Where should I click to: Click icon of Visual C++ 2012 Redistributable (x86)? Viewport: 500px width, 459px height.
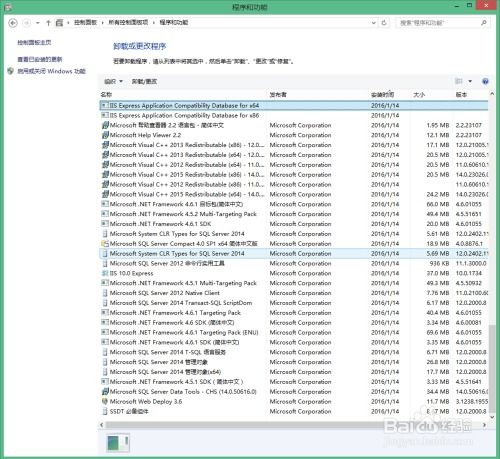(105, 184)
